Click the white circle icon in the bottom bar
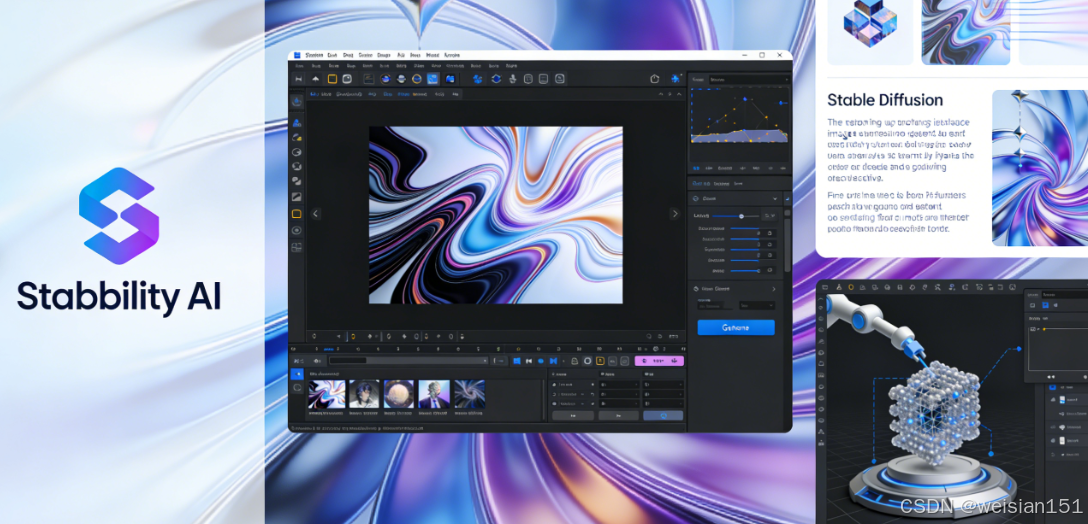 tap(587, 361)
